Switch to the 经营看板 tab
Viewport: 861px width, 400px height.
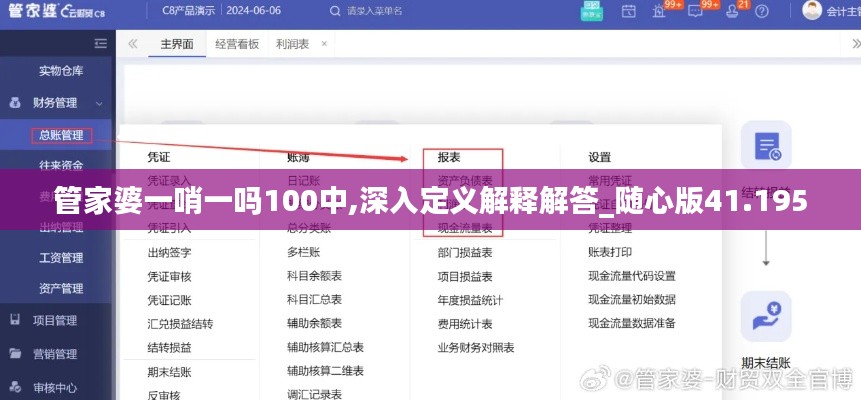coord(237,44)
